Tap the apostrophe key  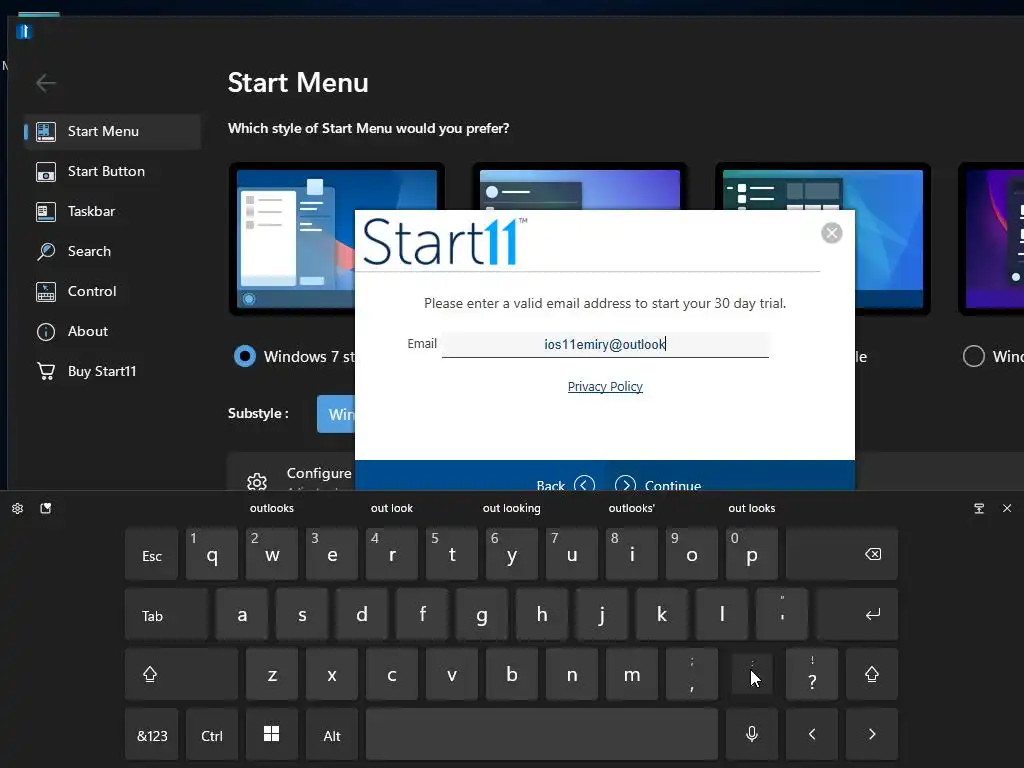pos(782,615)
